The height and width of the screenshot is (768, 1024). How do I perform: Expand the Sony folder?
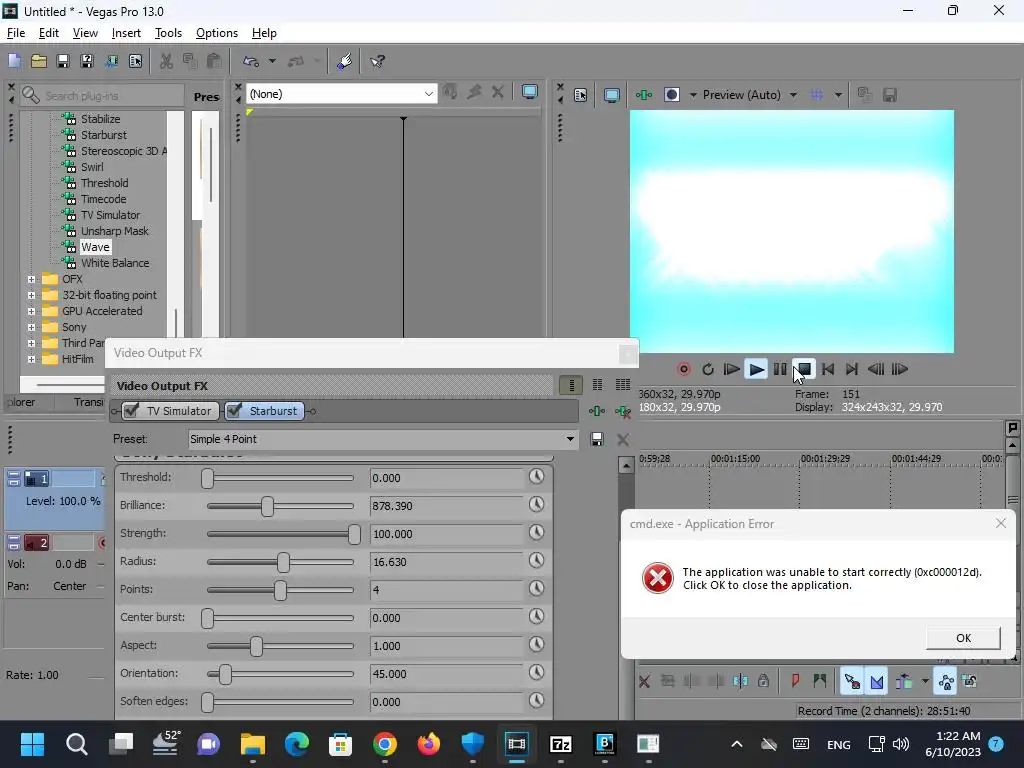[31, 327]
